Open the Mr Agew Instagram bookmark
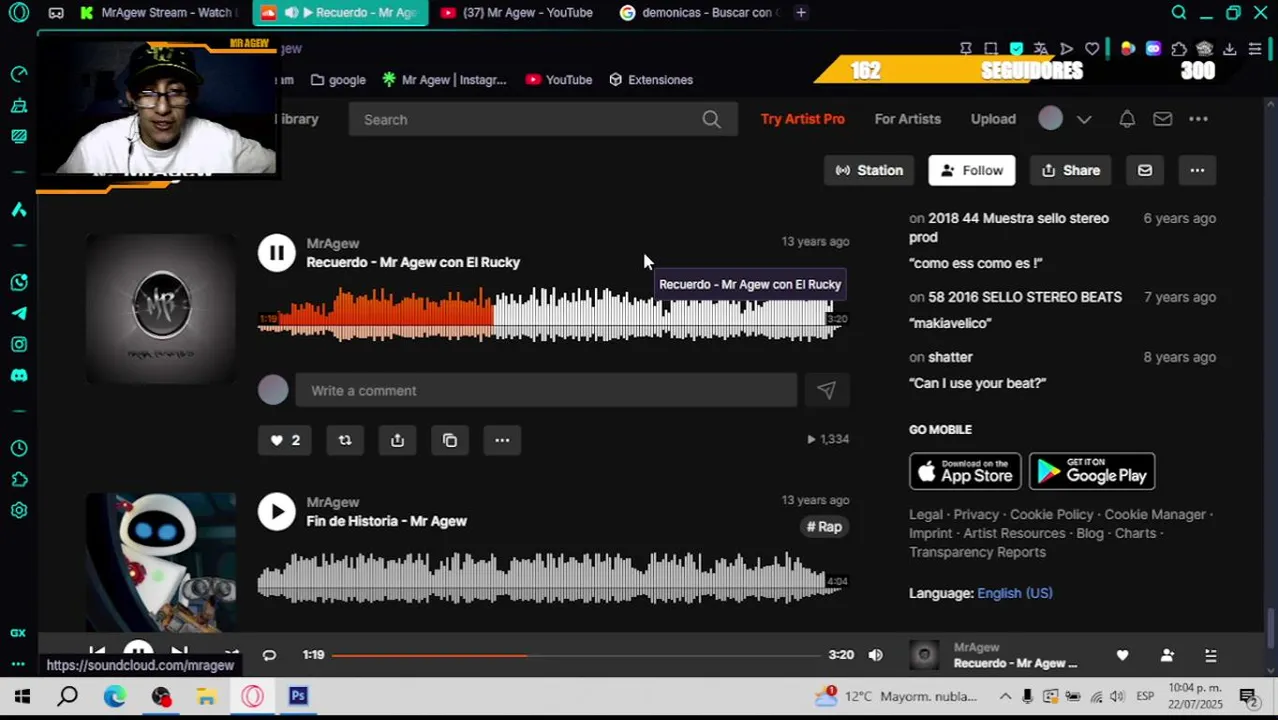Image resolution: width=1278 pixels, height=720 pixels. pyautogui.click(x=444, y=80)
